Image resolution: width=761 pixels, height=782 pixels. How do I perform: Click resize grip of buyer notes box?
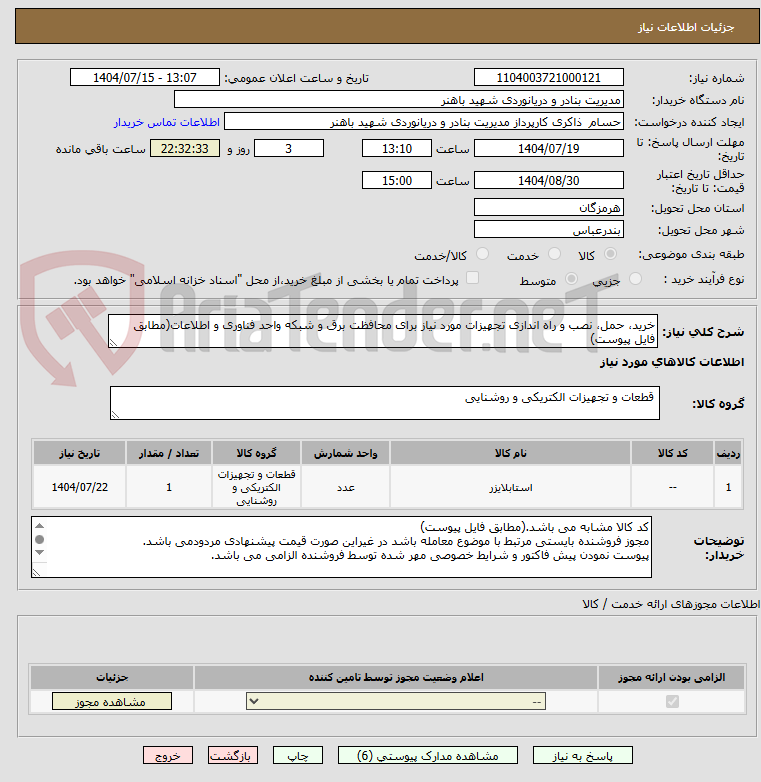(37, 573)
